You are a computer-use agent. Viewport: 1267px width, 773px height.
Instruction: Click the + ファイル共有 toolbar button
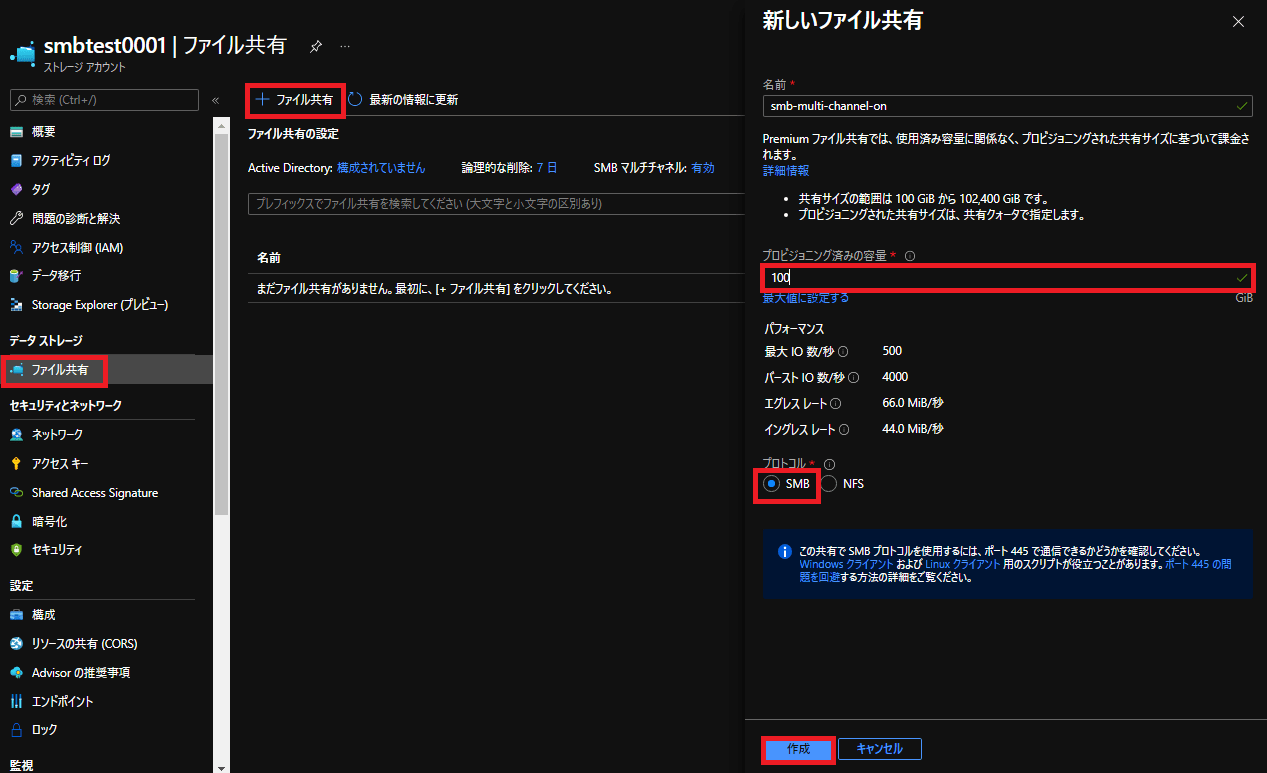[295, 99]
